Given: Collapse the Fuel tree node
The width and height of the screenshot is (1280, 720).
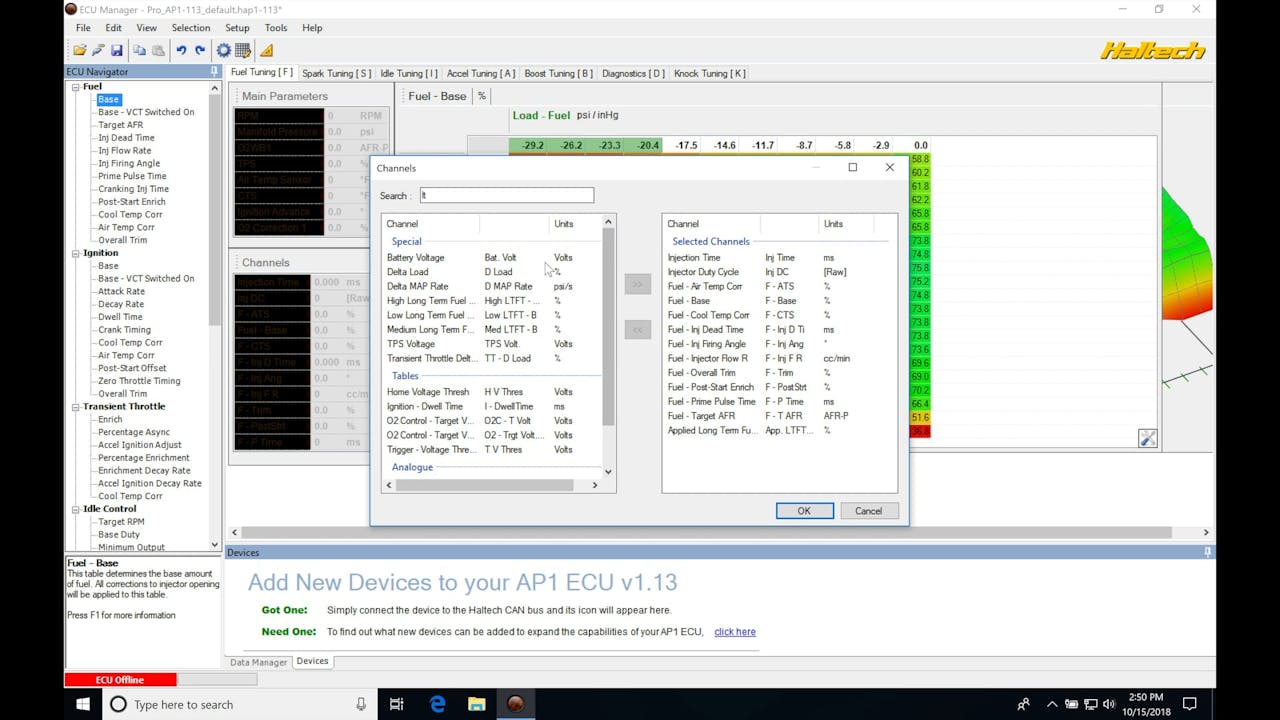Looking at the screenshot, I should pyautogui.click(x=75, y=87).
